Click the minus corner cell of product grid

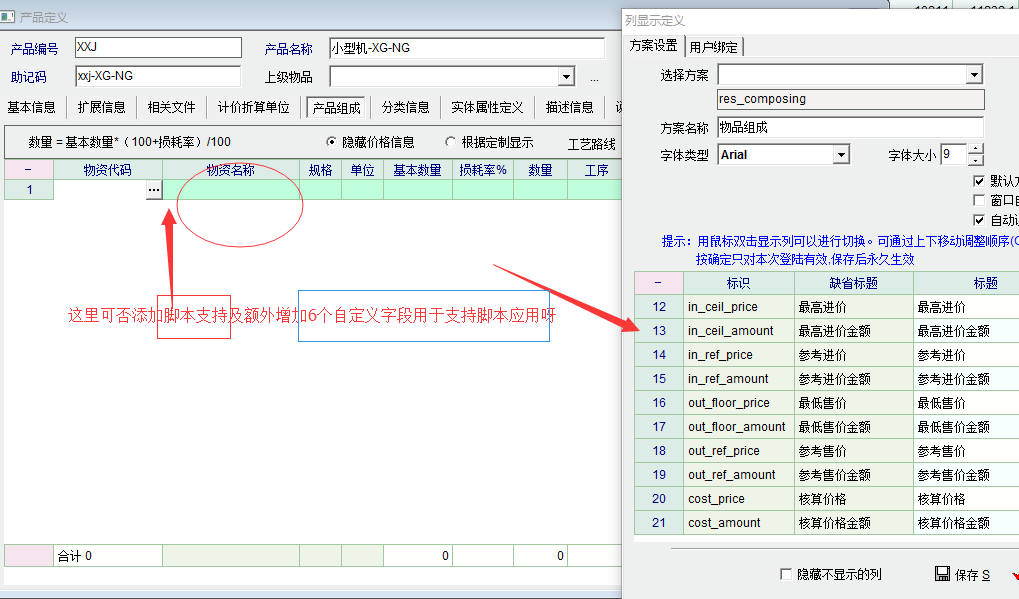click(x=28, y=170)
